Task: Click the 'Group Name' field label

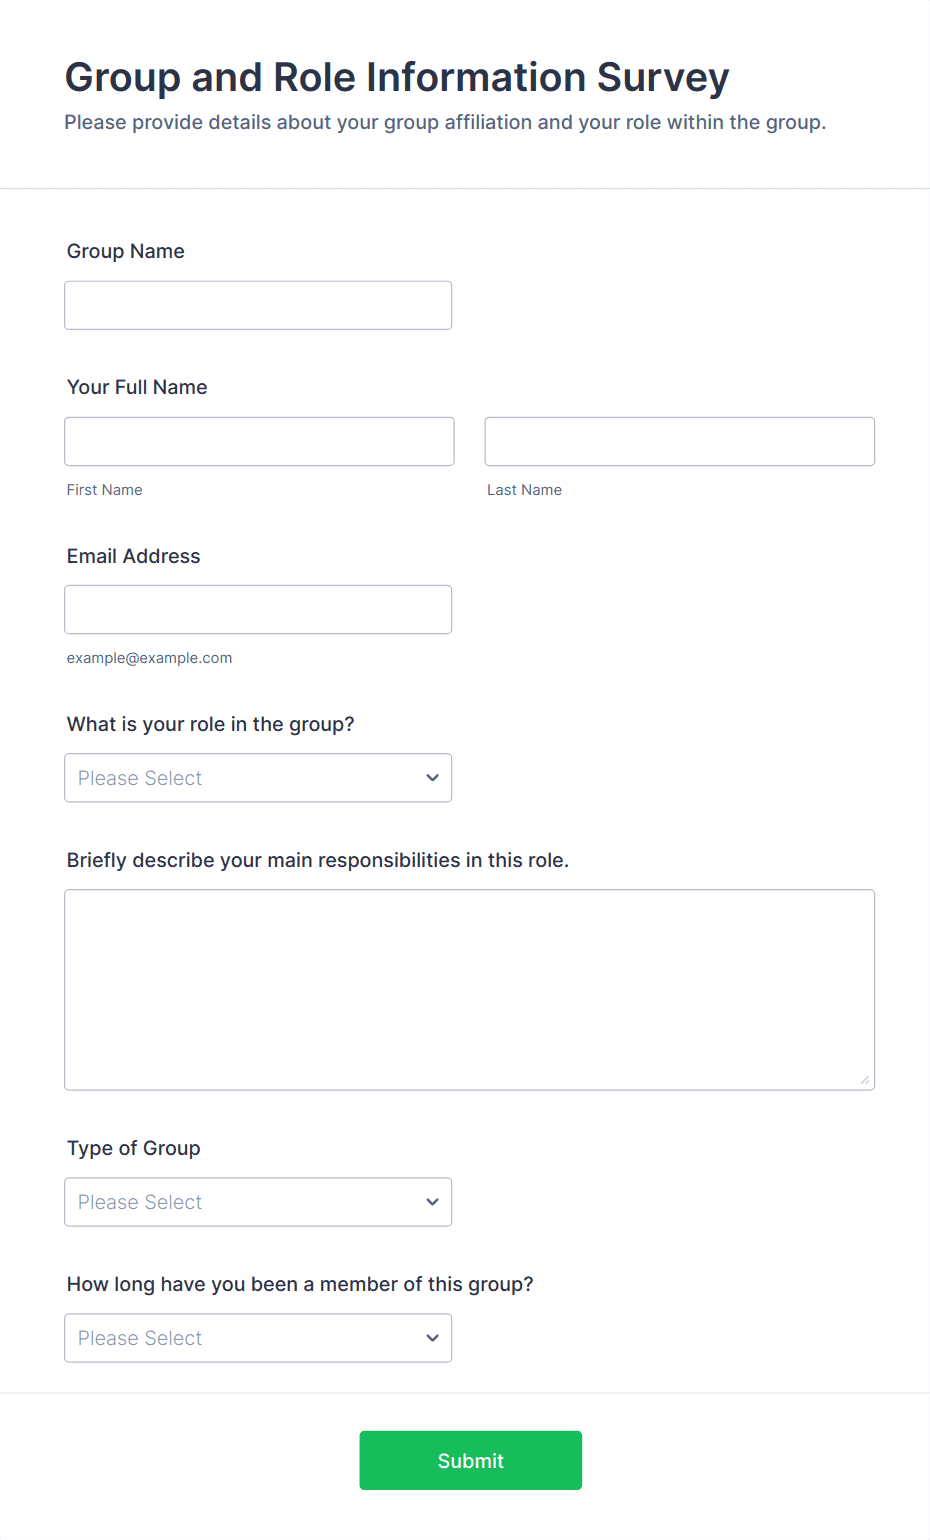Action: (x=126, y=251)
